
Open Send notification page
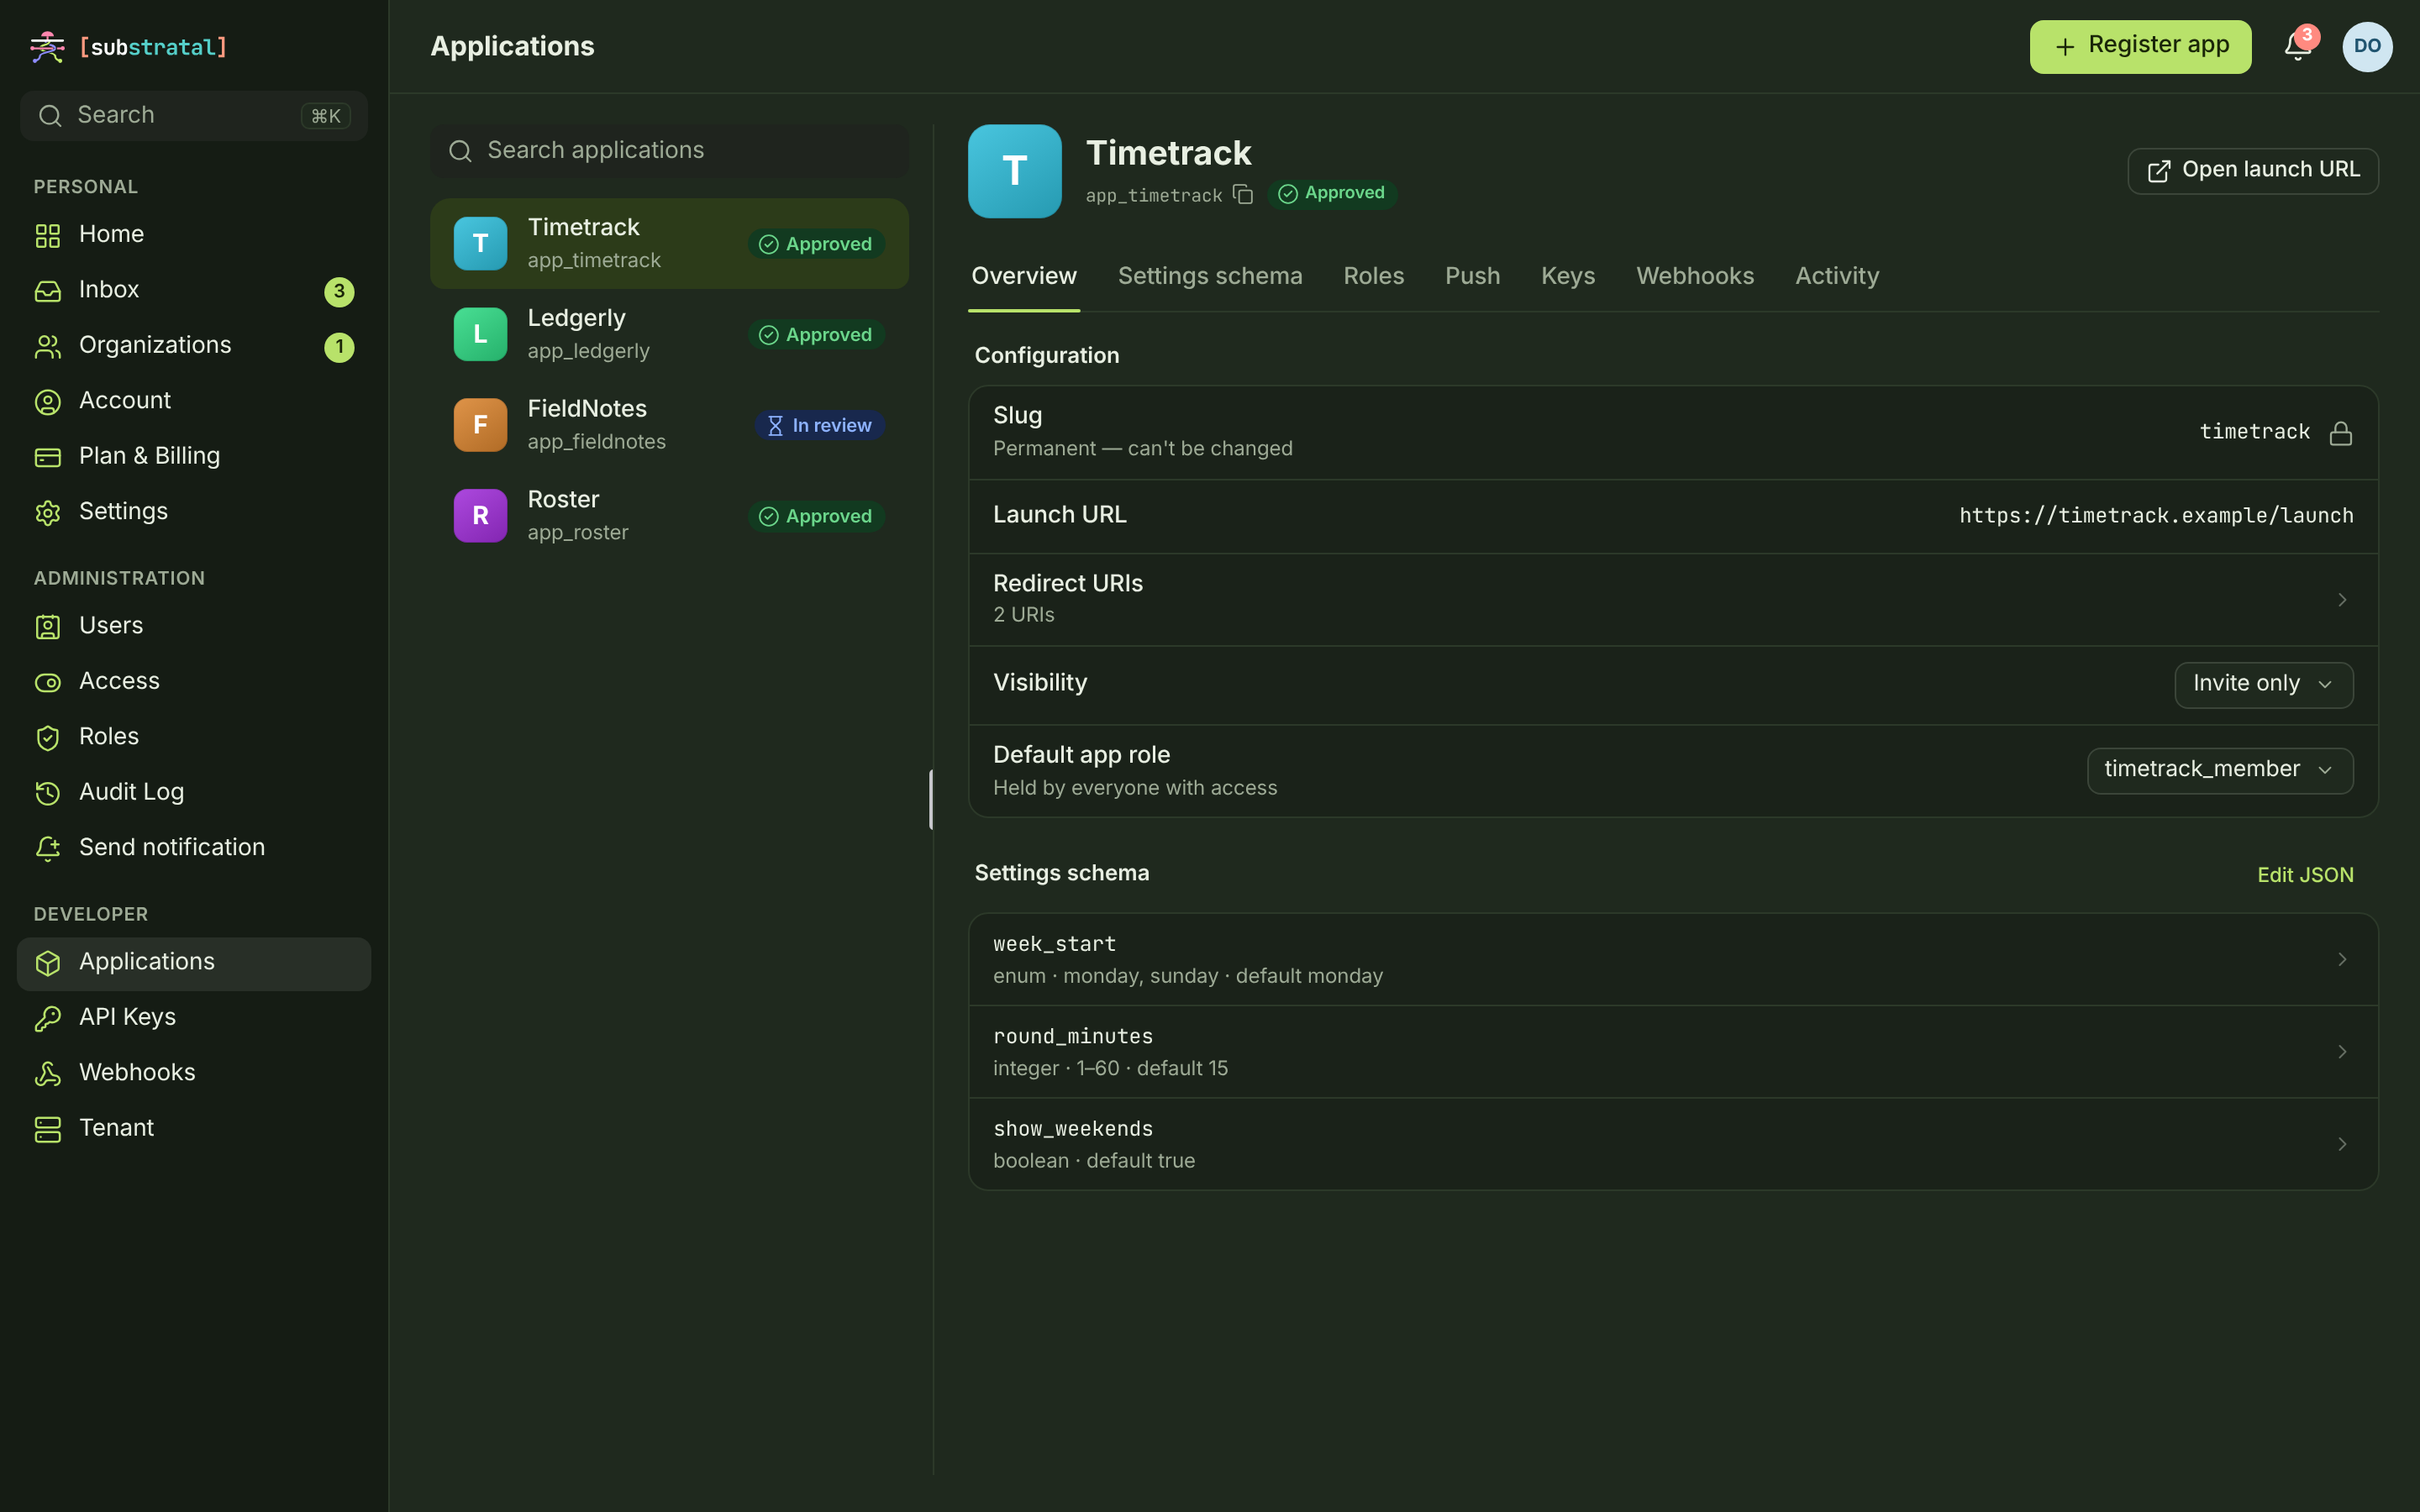193,848
